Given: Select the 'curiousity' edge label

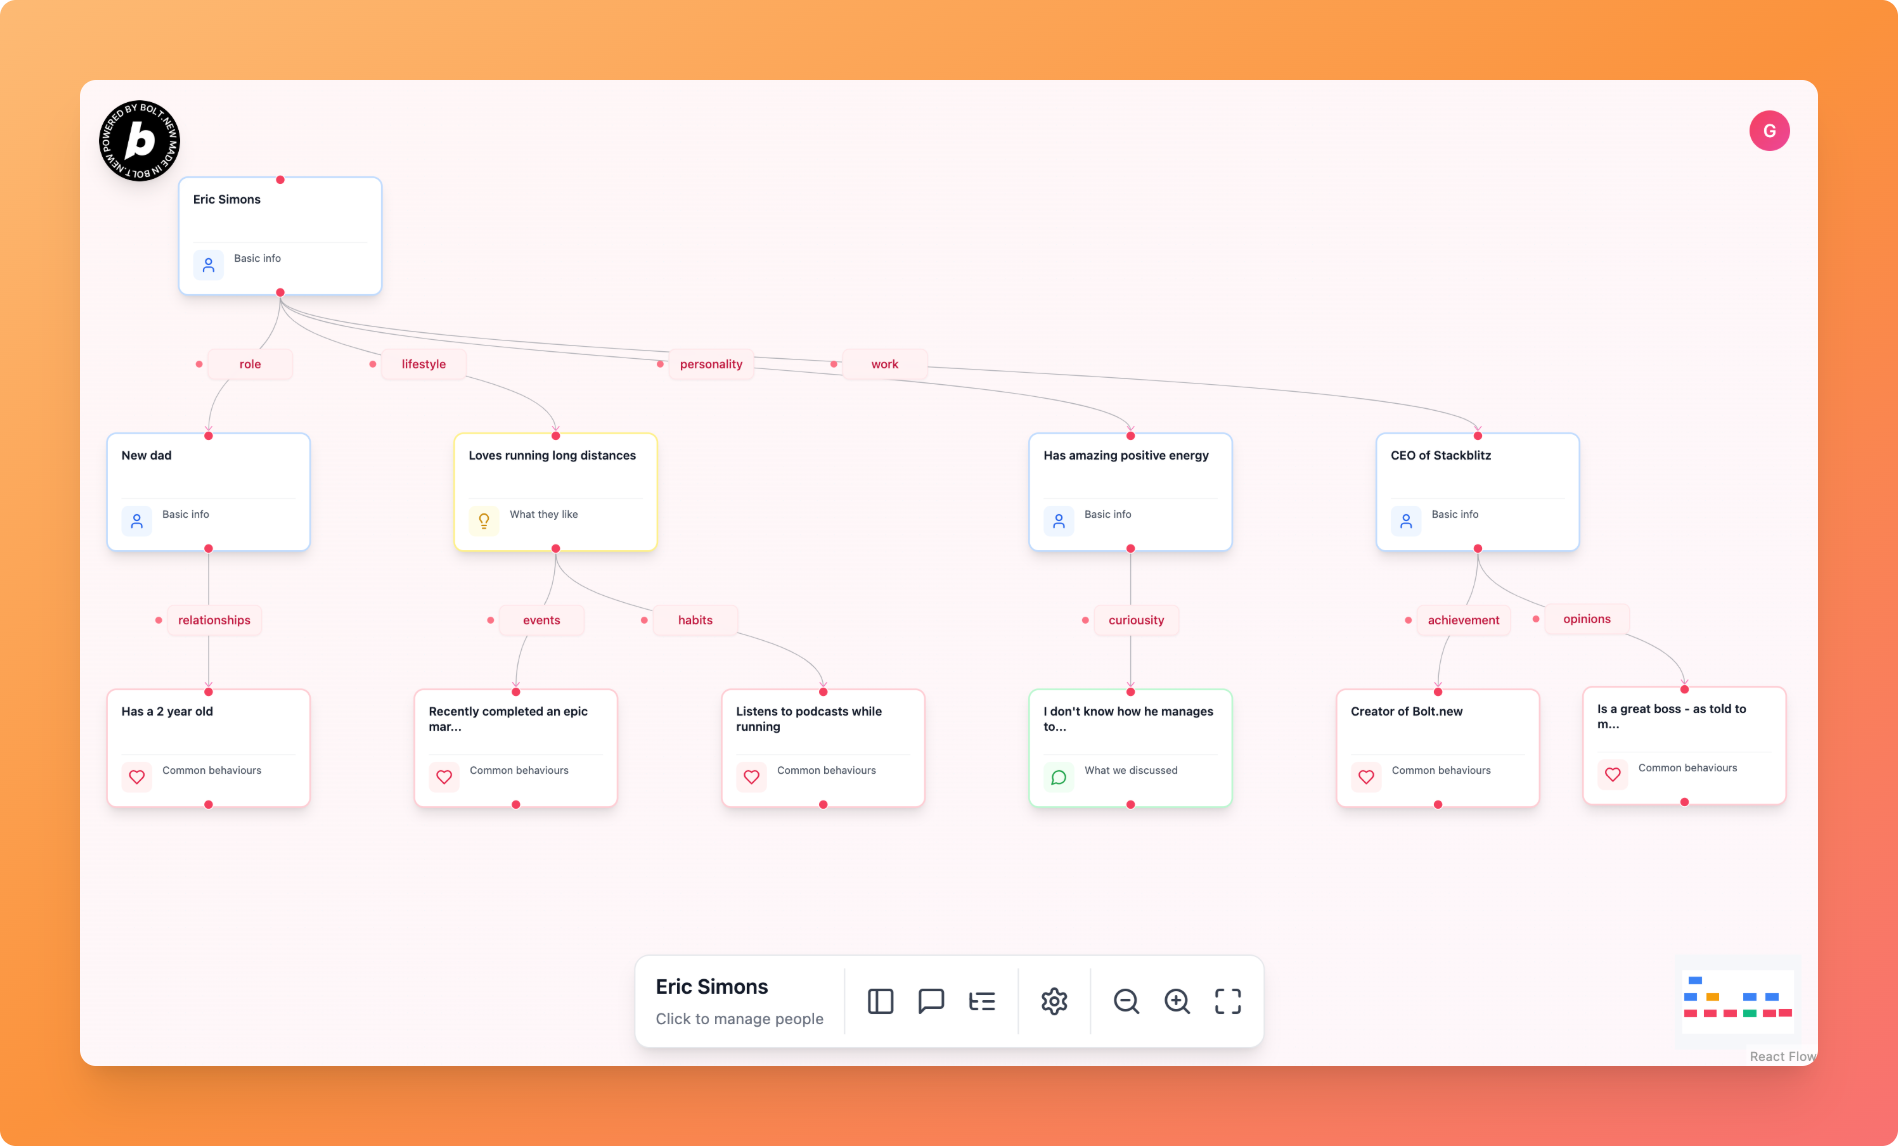Looking at the screenshot, I should coord(1136,620).
